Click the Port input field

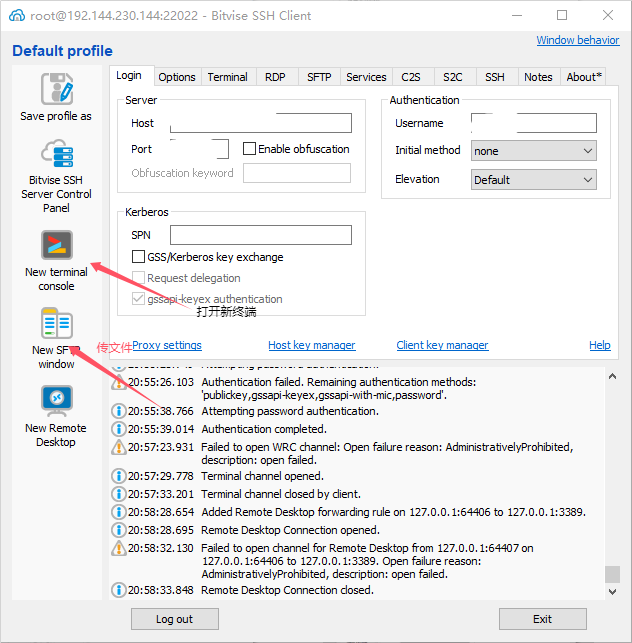[199, 148]
